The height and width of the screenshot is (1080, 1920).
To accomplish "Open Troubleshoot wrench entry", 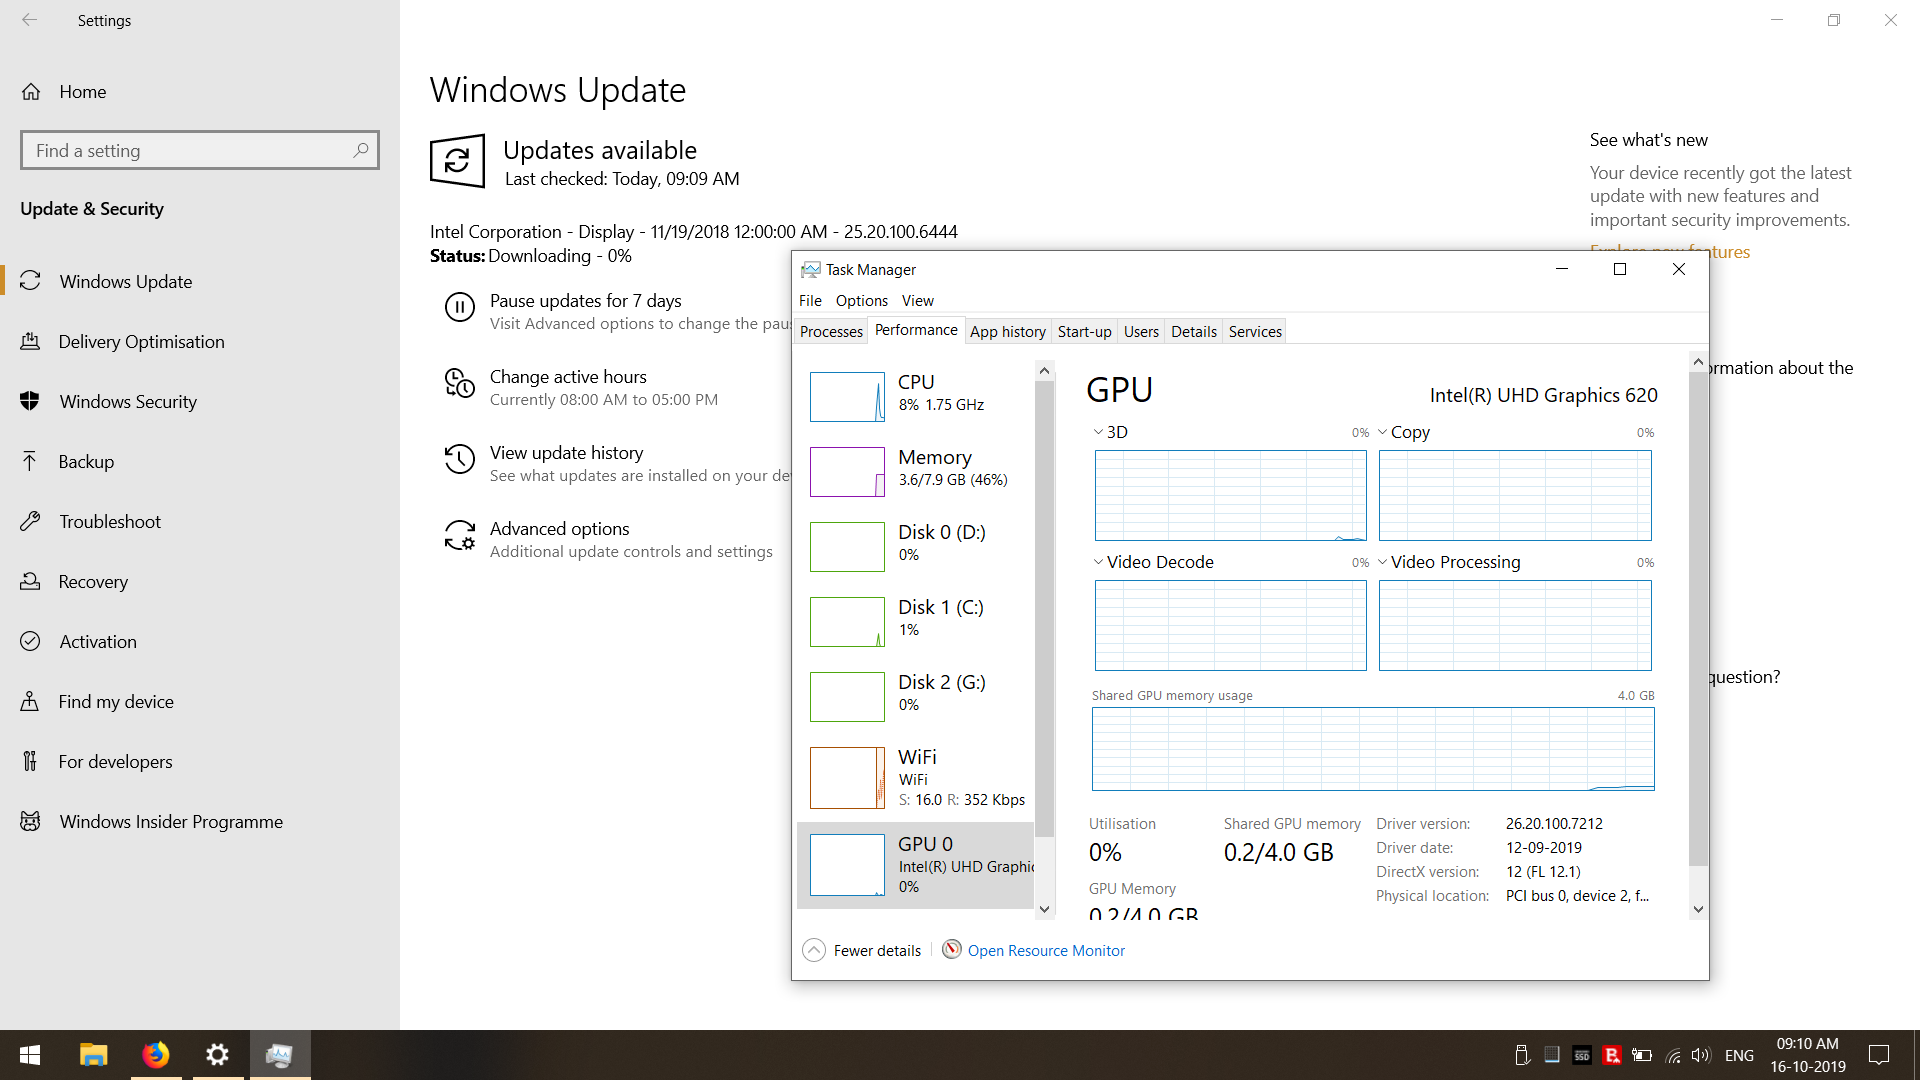I will coord(200,521).
